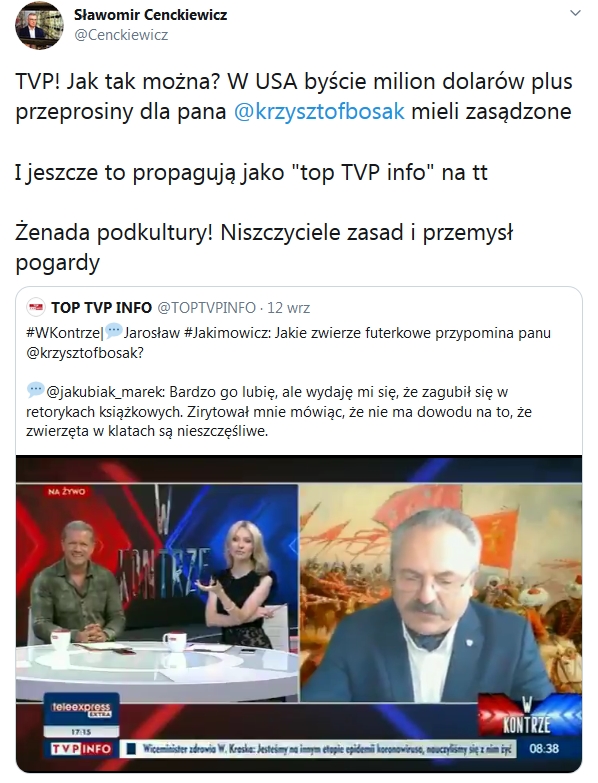Open the 12 wrz timestamp

click(x=289, y=308)
